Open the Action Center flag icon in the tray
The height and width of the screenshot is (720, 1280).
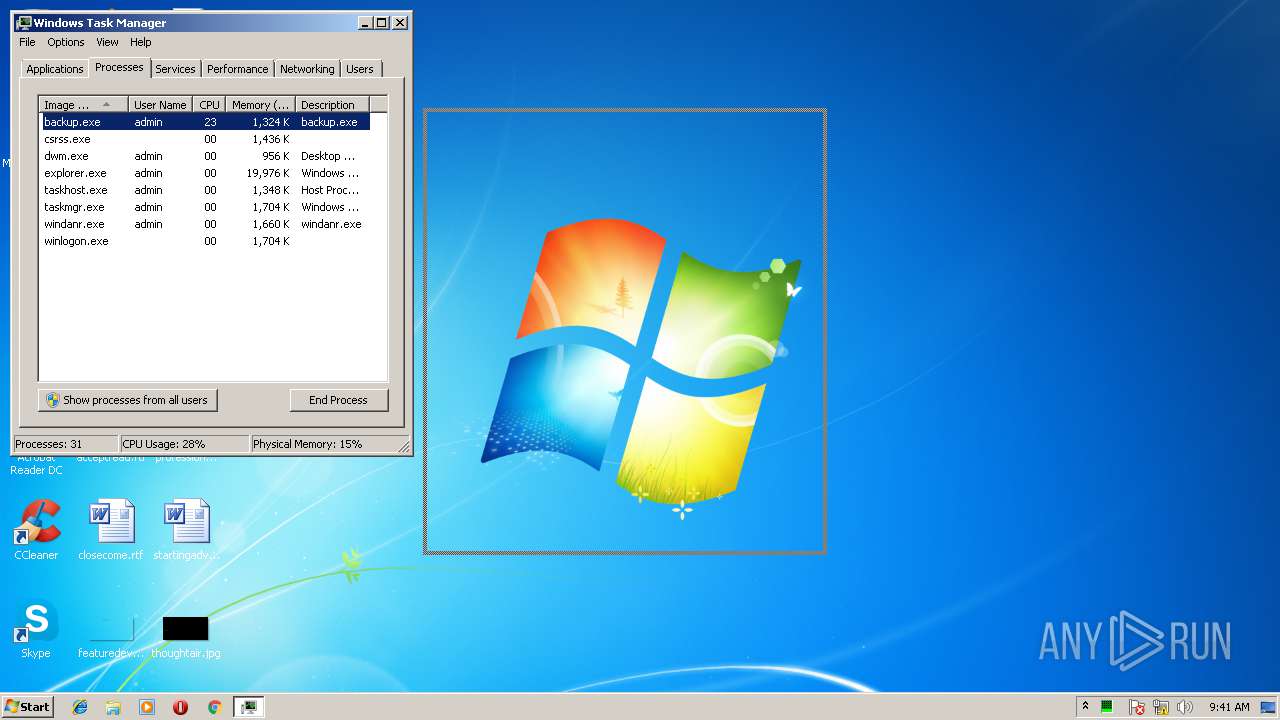(x=1137, y=707)
